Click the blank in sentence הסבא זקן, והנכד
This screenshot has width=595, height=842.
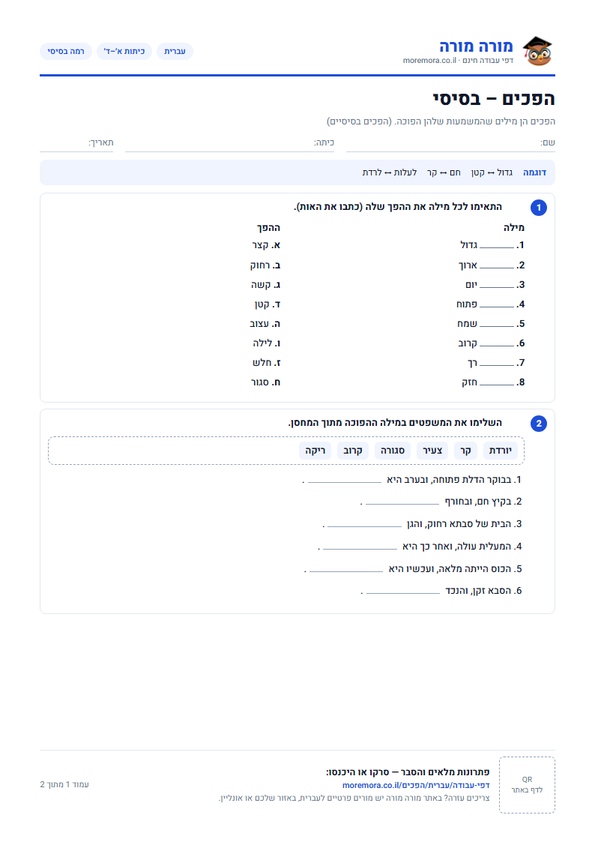point(403,592)
